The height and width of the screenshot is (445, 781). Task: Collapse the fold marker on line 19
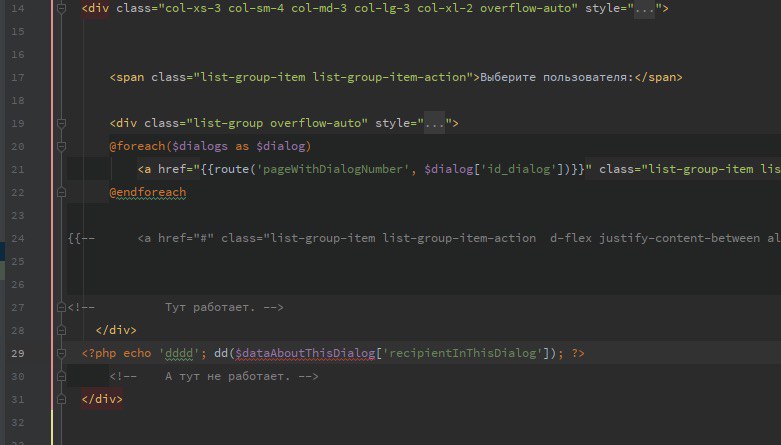(x=61, y=123)
